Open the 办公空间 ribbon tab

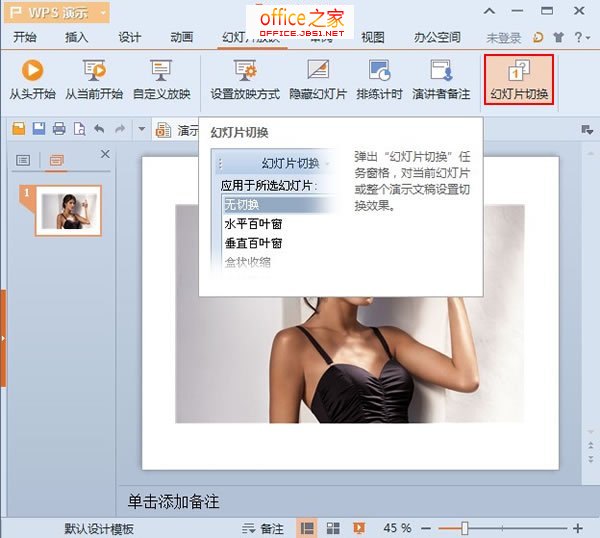click(x=437, y=37)
